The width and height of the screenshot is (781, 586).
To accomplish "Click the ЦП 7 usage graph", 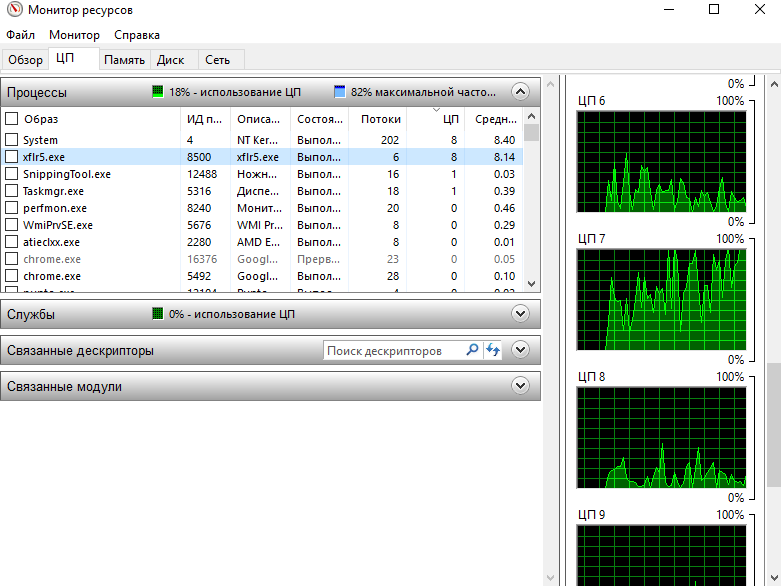I will [x=661, y=300].
